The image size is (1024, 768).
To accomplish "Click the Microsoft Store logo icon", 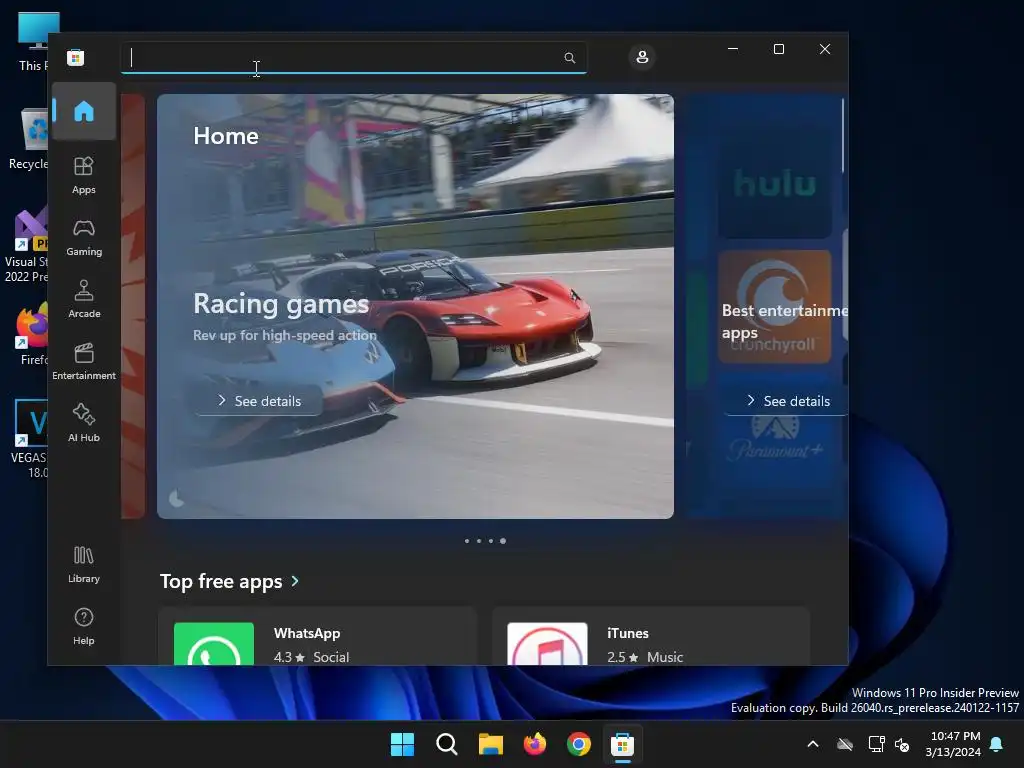I will click(76, 57).
